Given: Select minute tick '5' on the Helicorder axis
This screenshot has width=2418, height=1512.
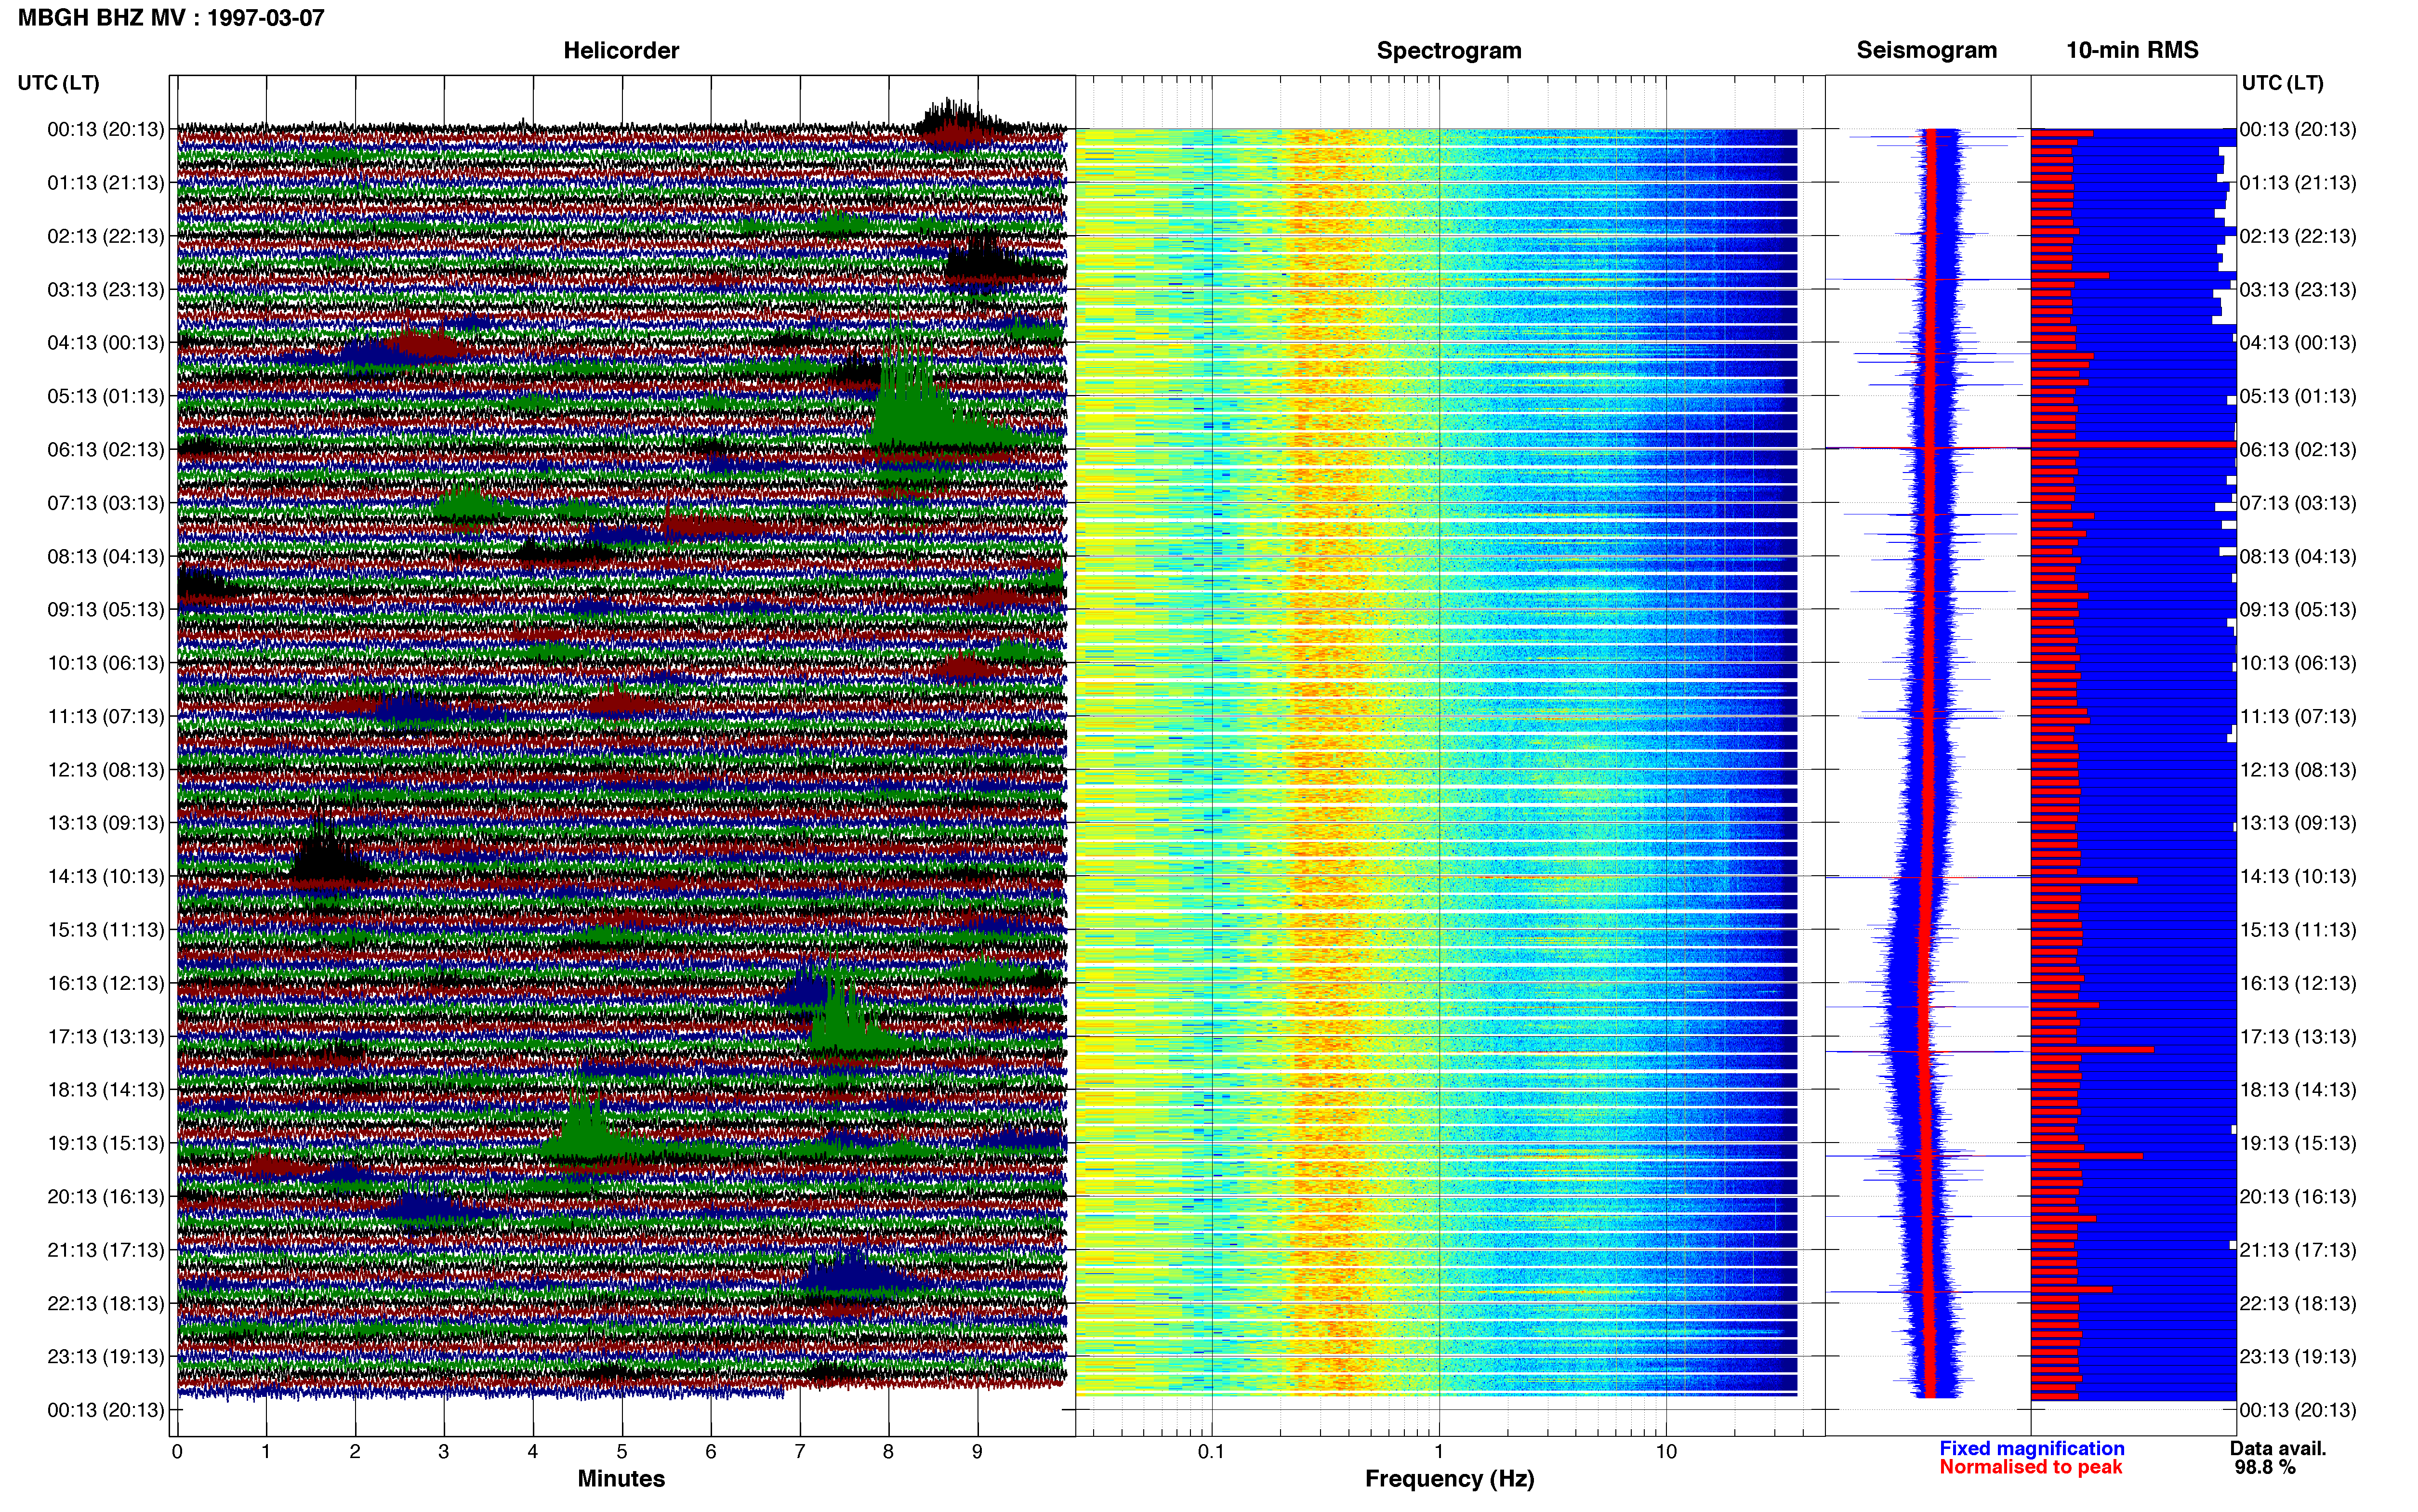Looking at the screenshot, I should (622, 1452).
